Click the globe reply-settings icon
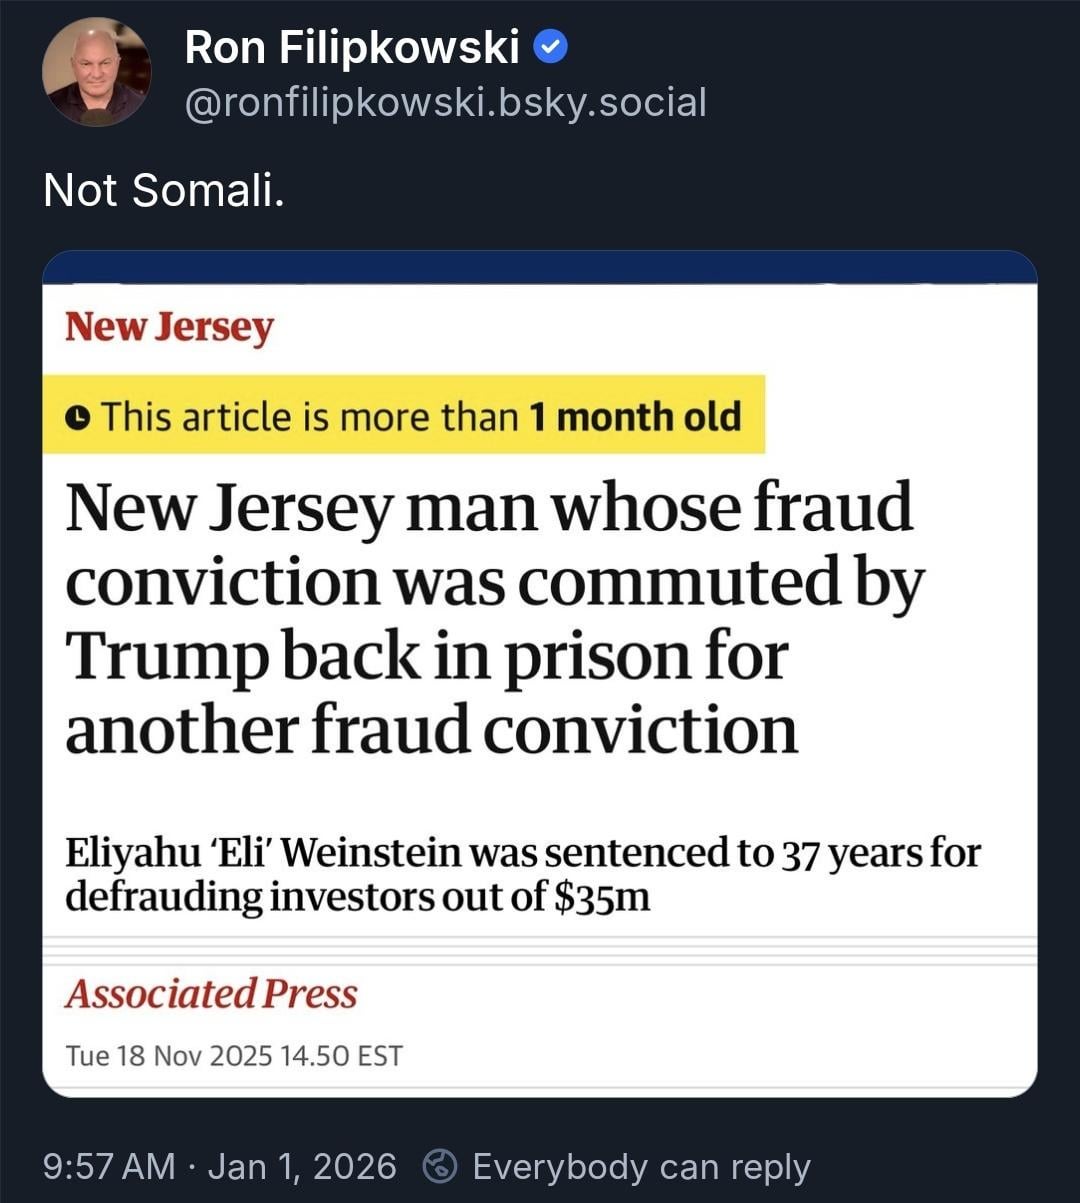The image size is (1080, 1203). point(440,1166)
